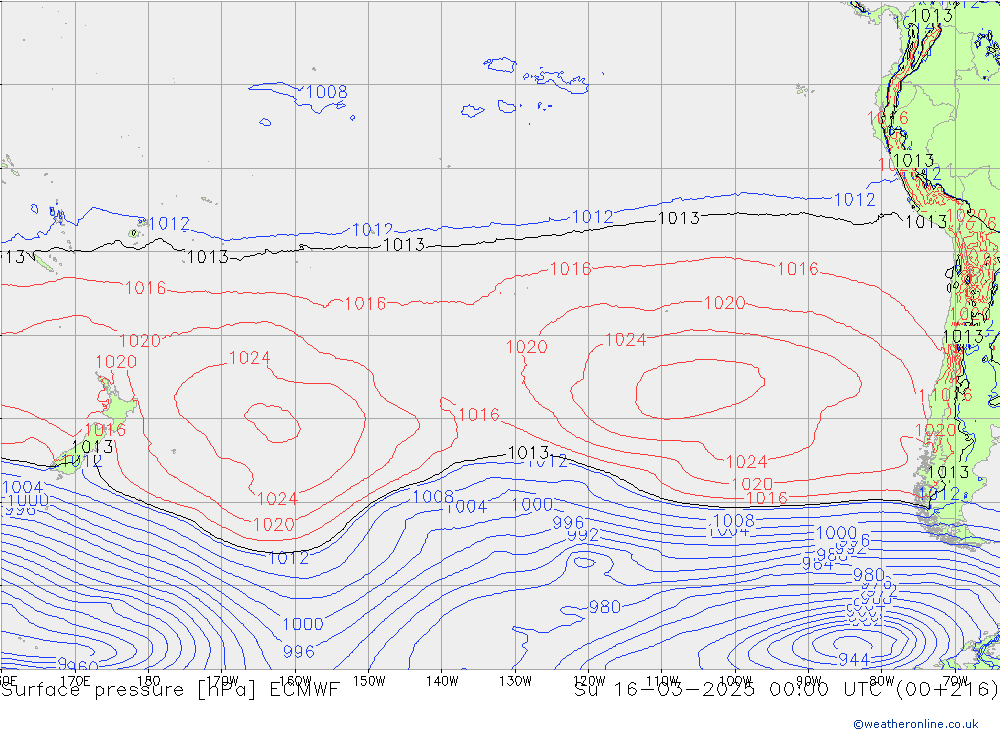Click the "70W" longitude axis label
Viewport: 1000px width, 733px height.
955,681
